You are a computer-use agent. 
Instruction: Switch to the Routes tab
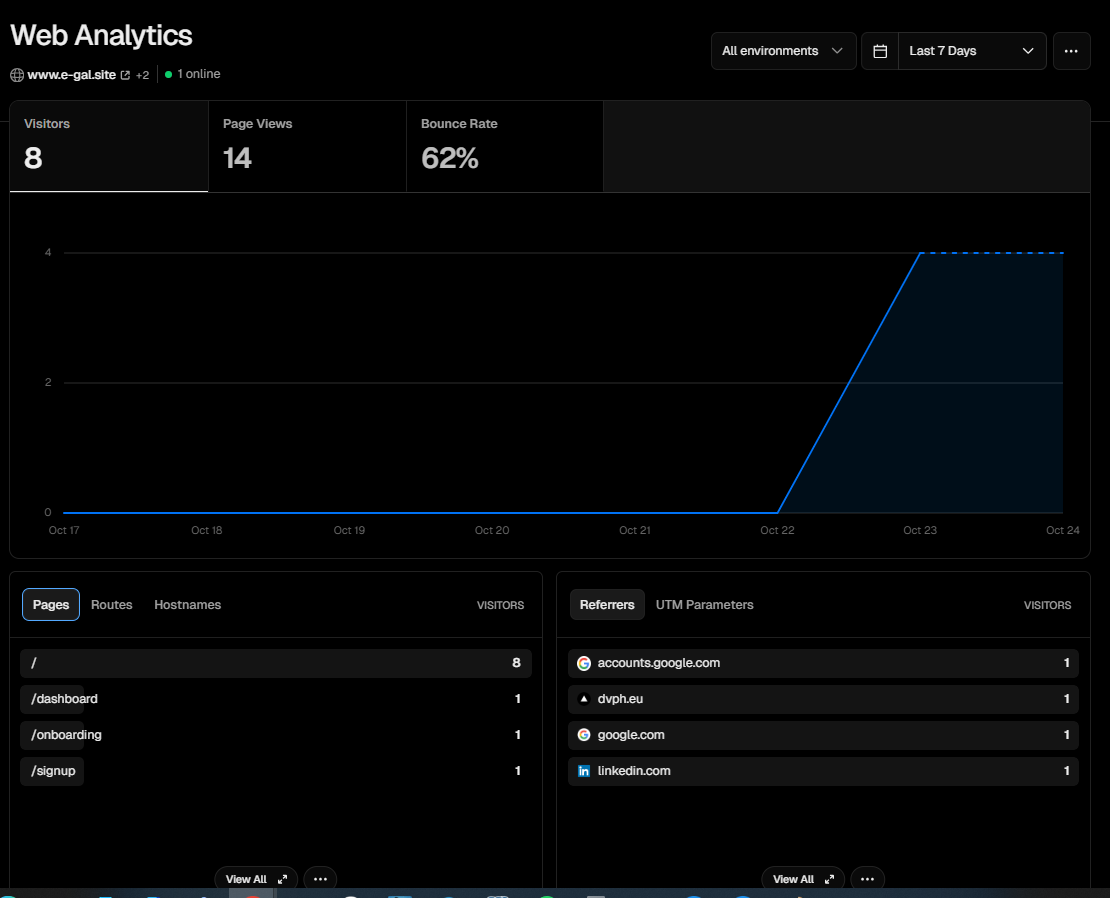(112, 605)
